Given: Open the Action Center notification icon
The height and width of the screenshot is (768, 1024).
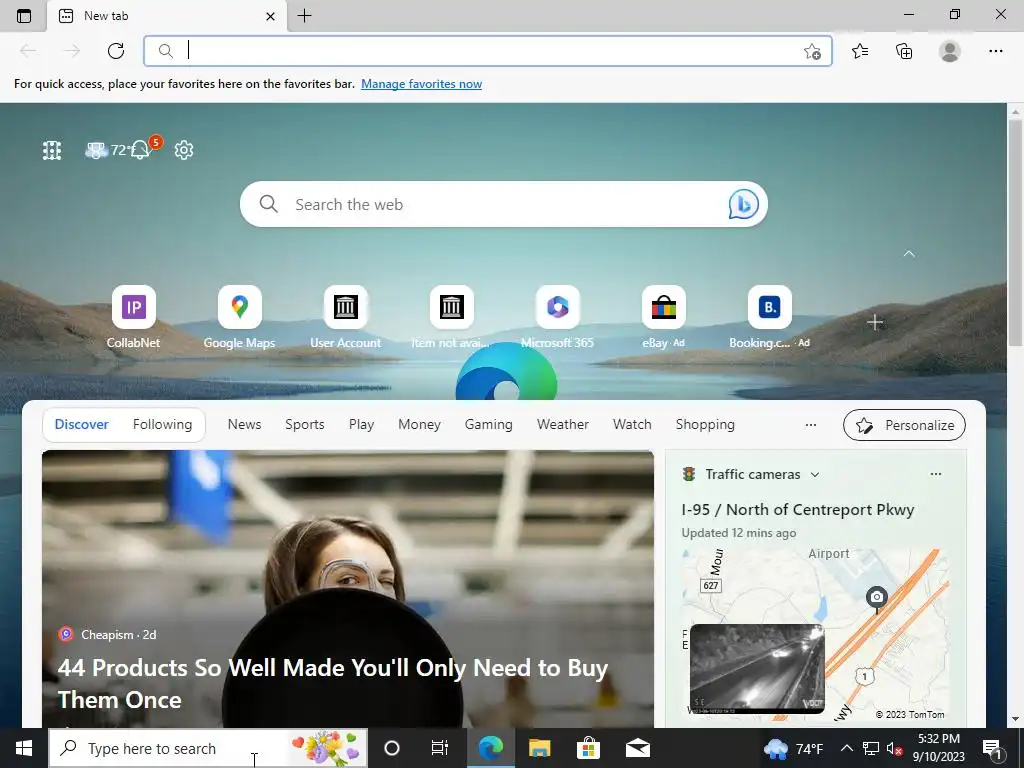Looking at the screenshot, I should (993, 749).
